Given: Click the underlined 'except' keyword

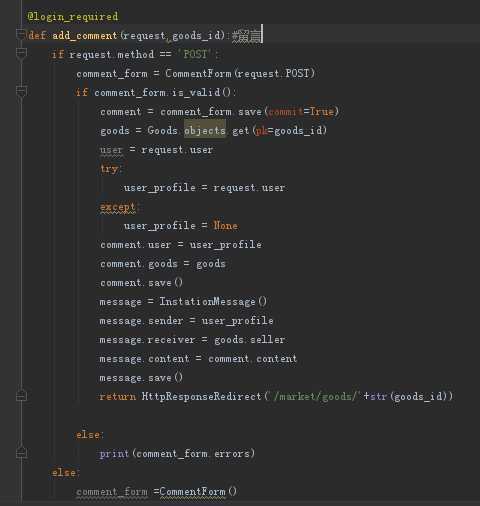Looking at the screenshot, I should click(118, 207).
